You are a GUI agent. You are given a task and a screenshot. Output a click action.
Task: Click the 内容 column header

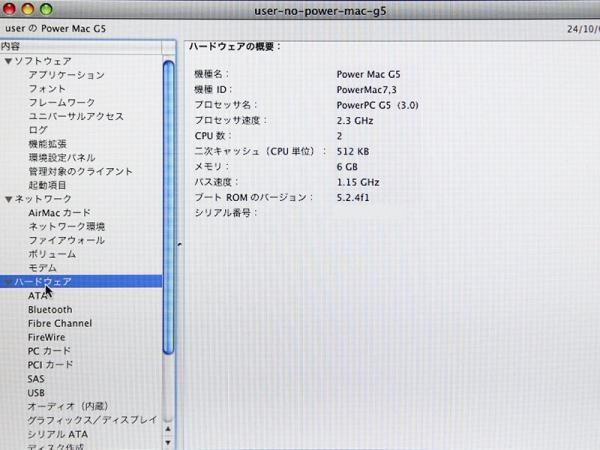[81, 47]
